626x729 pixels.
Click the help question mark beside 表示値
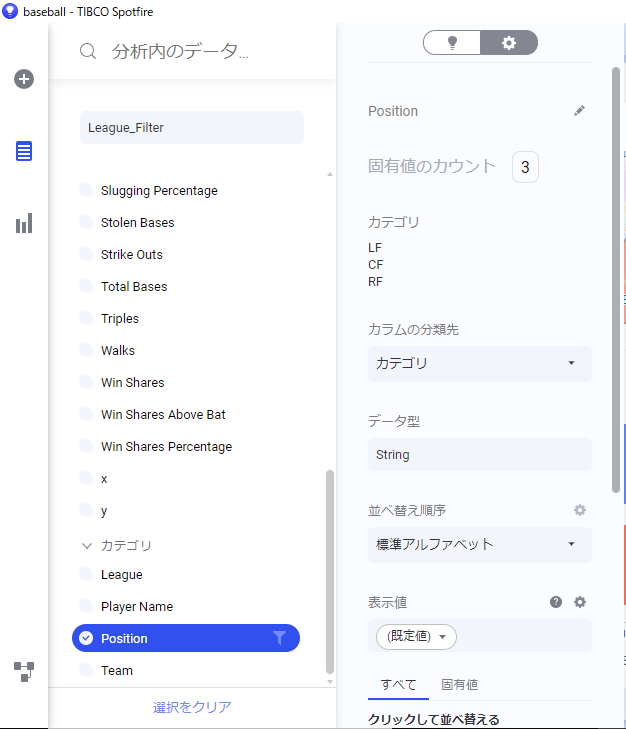[556, 602]
